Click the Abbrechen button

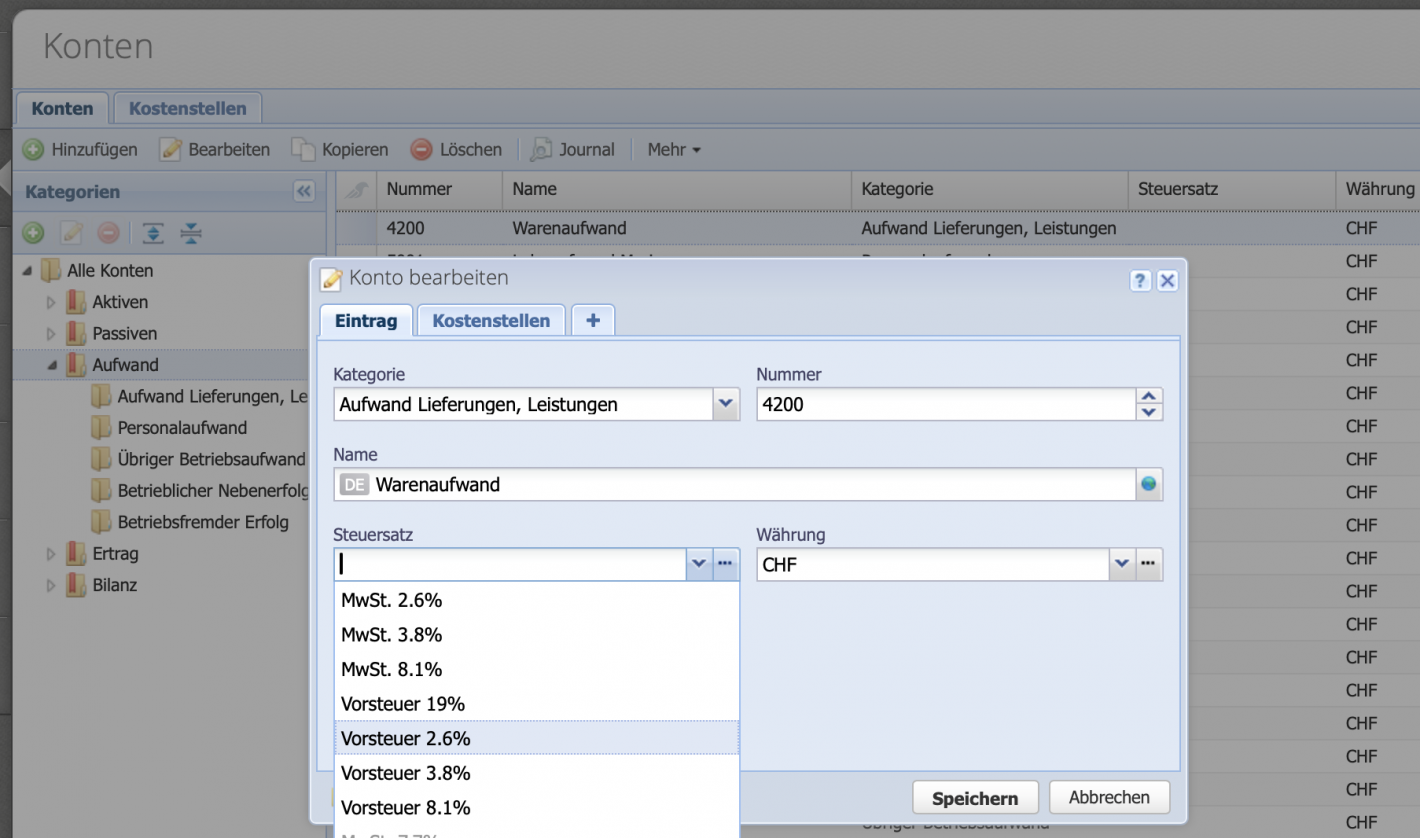coord(1109,797)
